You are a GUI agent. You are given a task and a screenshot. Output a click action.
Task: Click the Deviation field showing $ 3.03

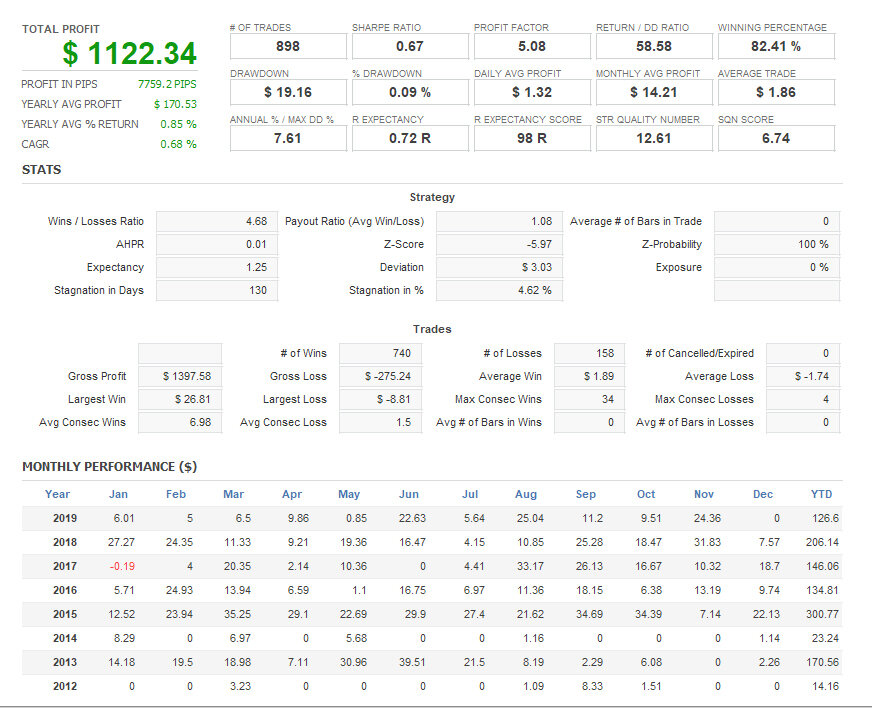[499, 268]
